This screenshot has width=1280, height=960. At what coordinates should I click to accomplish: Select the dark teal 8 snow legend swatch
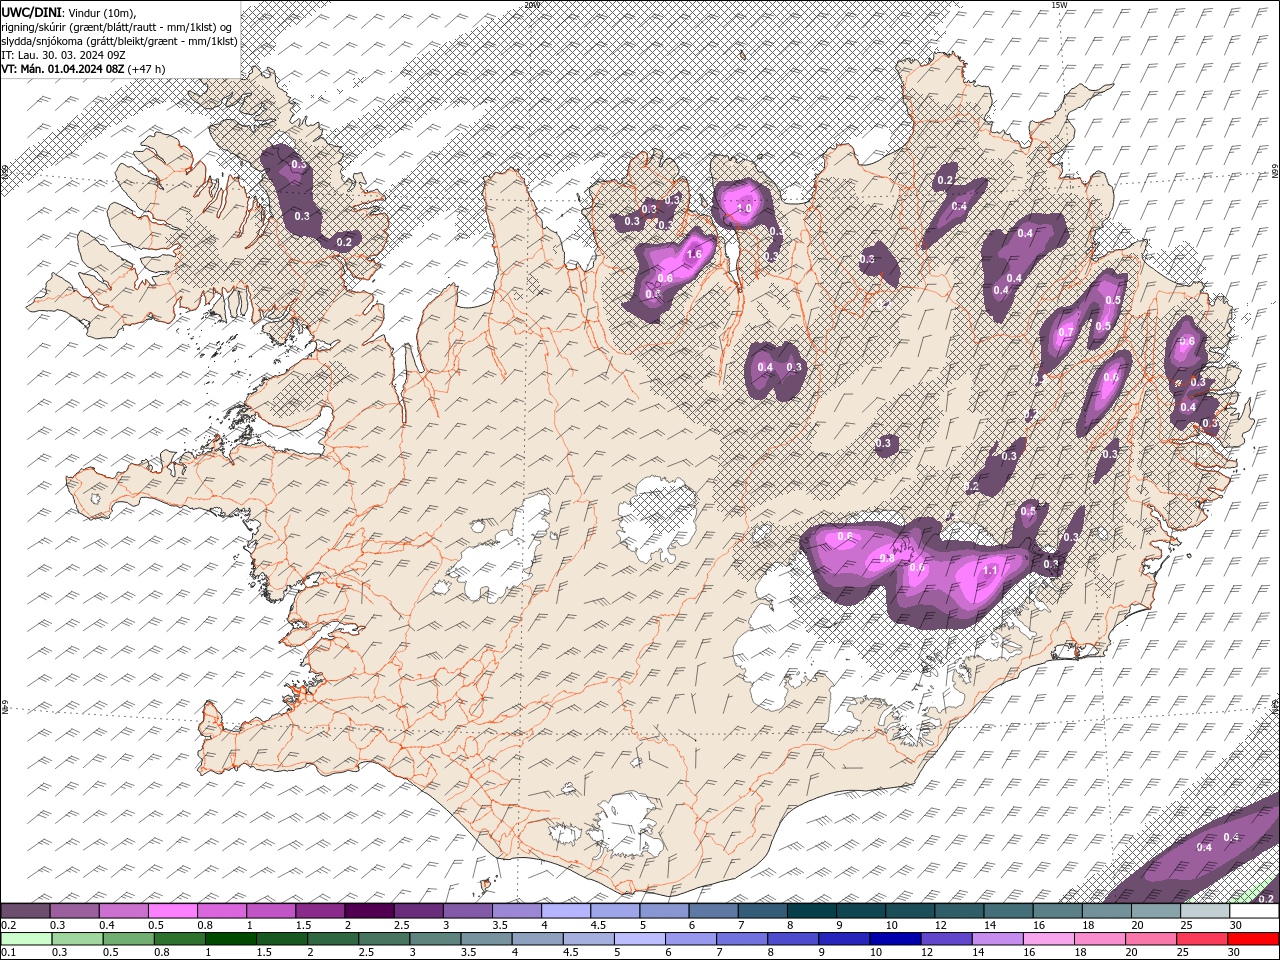click(812, 911)
